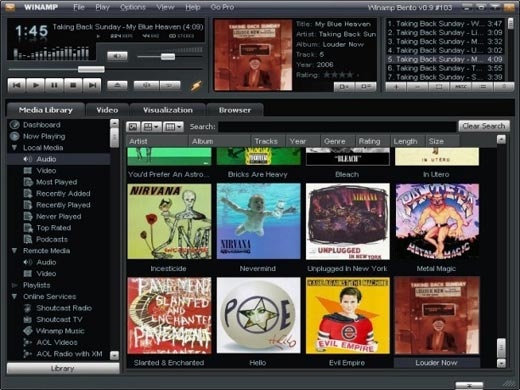Expand the Playlists tree node
This screenshot has width=520, height=390.
pyautogui.click(x=14, y=285)
